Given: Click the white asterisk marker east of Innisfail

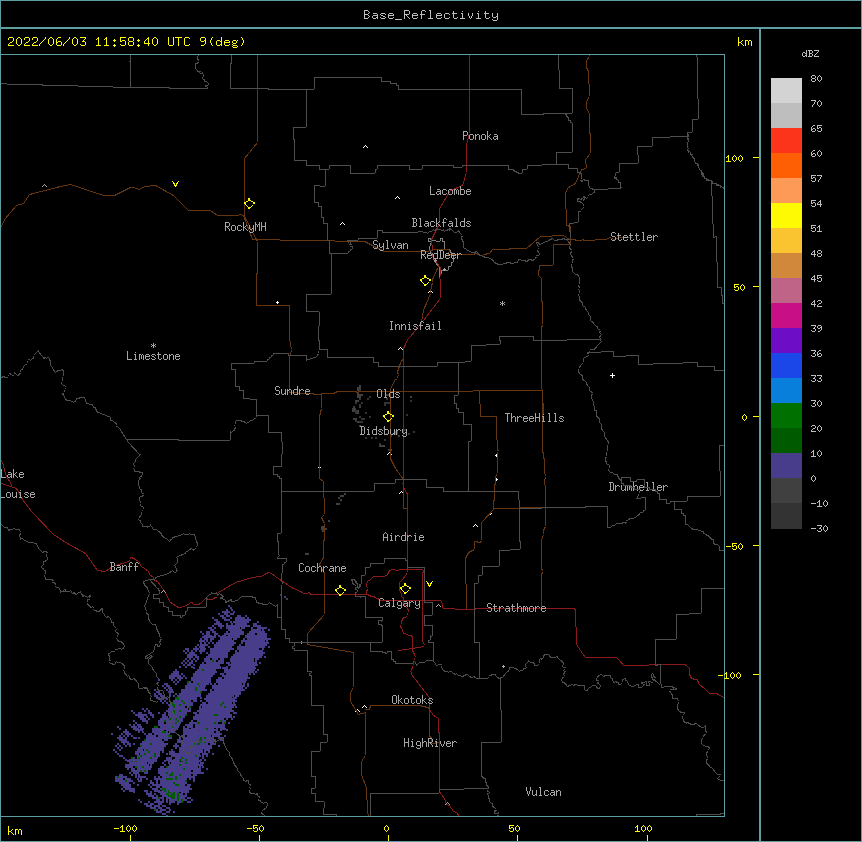Looking at the screenshot, I should coord(502,303).
